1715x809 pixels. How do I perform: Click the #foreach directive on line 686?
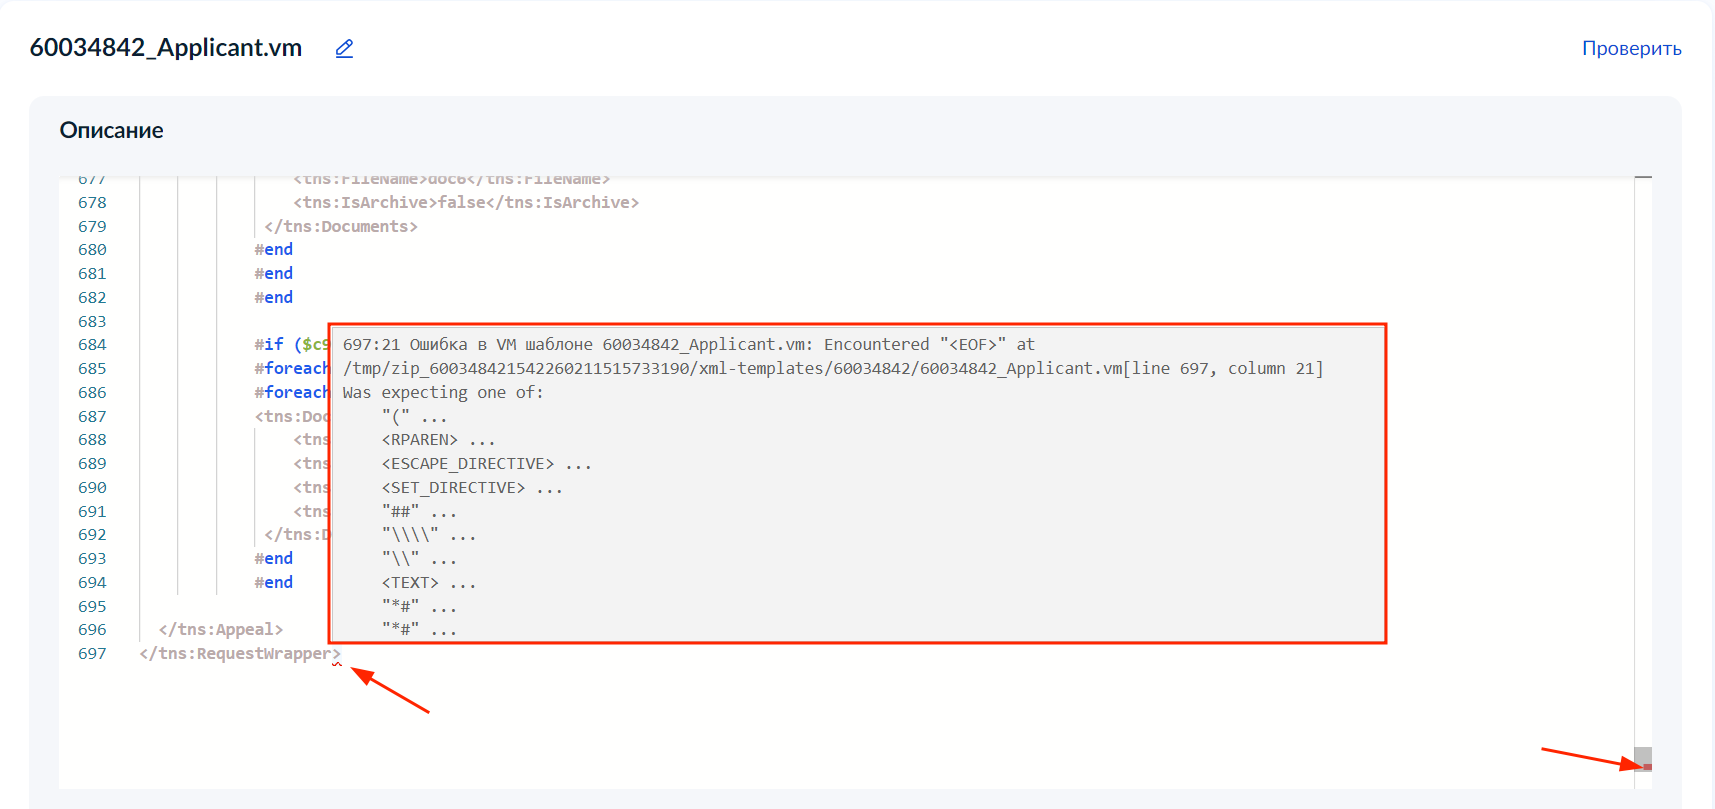(292, 393)
